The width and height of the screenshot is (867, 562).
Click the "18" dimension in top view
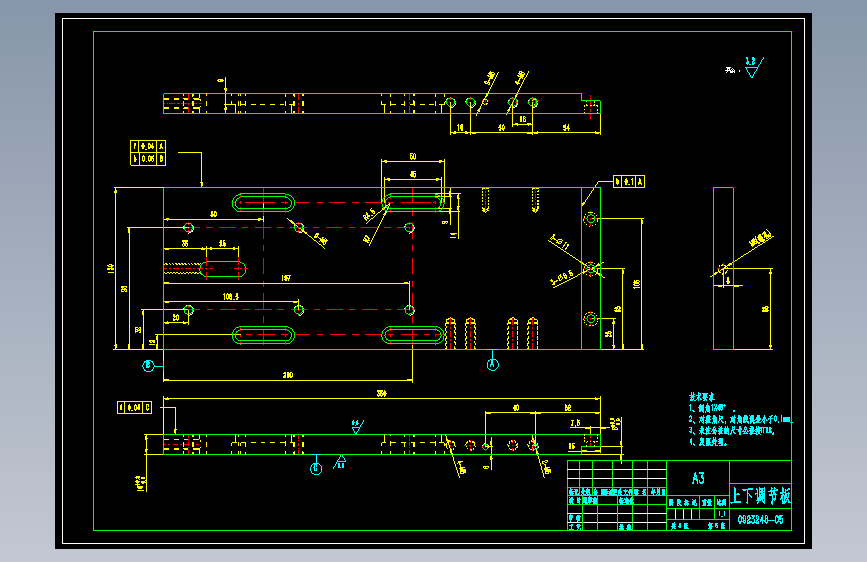coord(523,119)
